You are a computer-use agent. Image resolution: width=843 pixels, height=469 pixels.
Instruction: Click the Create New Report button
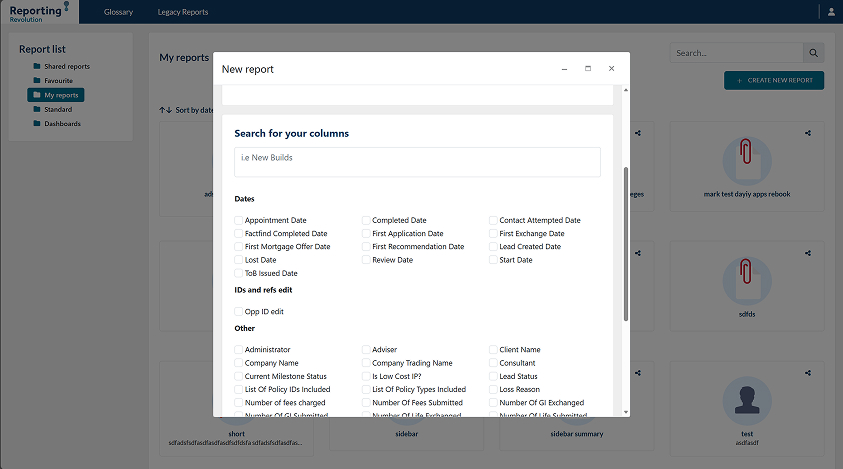coord(774,80)
